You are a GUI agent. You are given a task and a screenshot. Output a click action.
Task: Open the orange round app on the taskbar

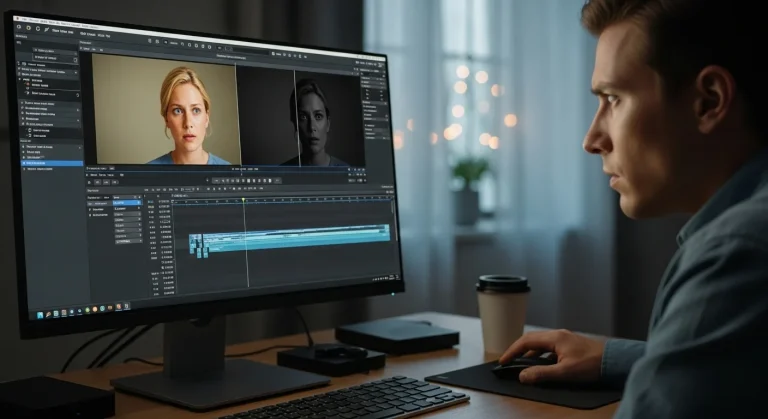(x=95, y=309)
